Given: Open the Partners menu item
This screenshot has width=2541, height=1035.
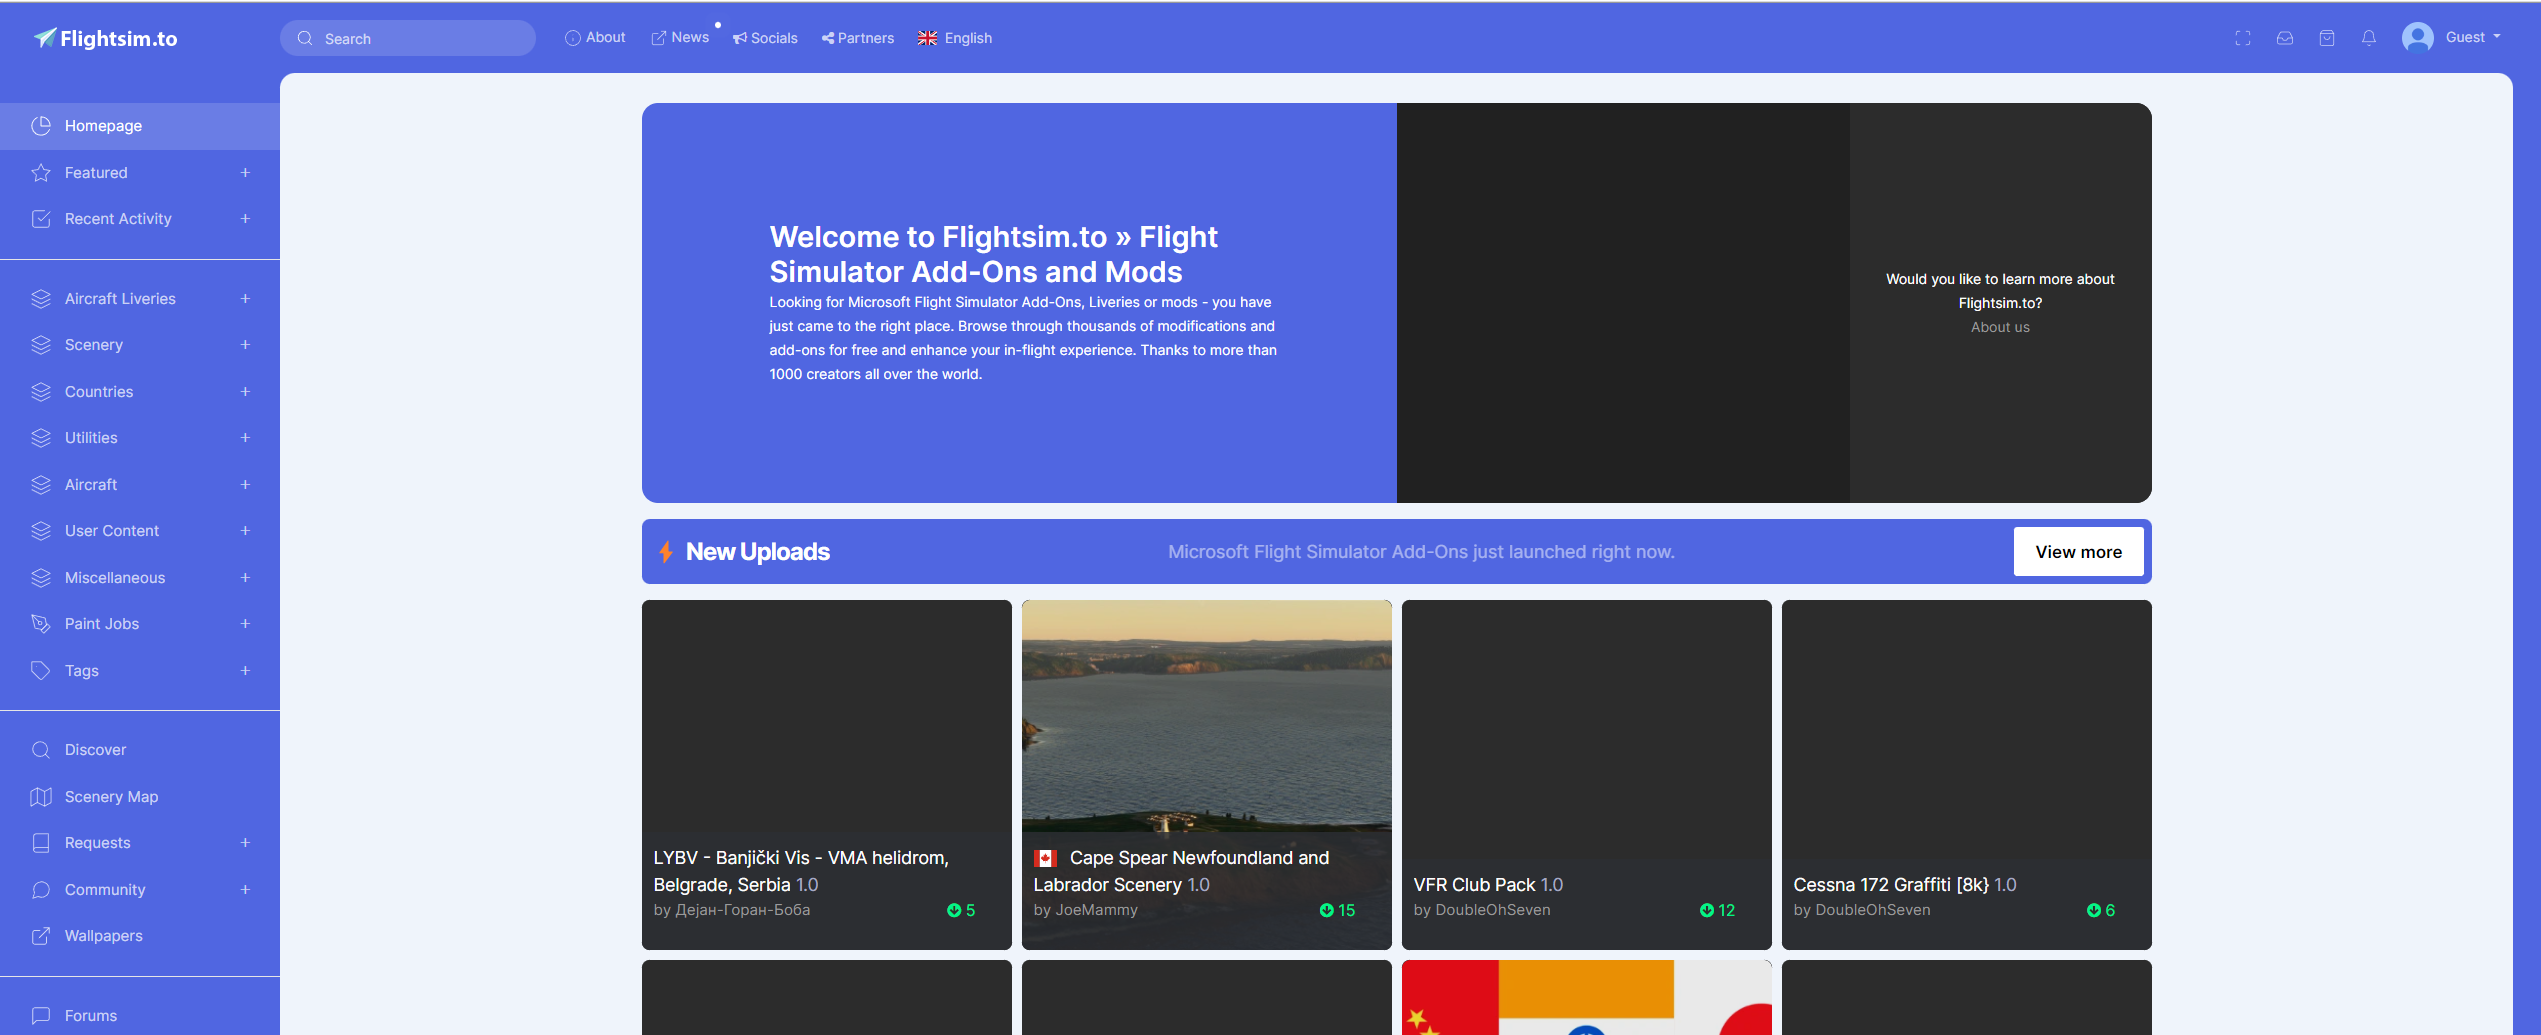Looking at the screenshot, I should (x=858, y=38).
